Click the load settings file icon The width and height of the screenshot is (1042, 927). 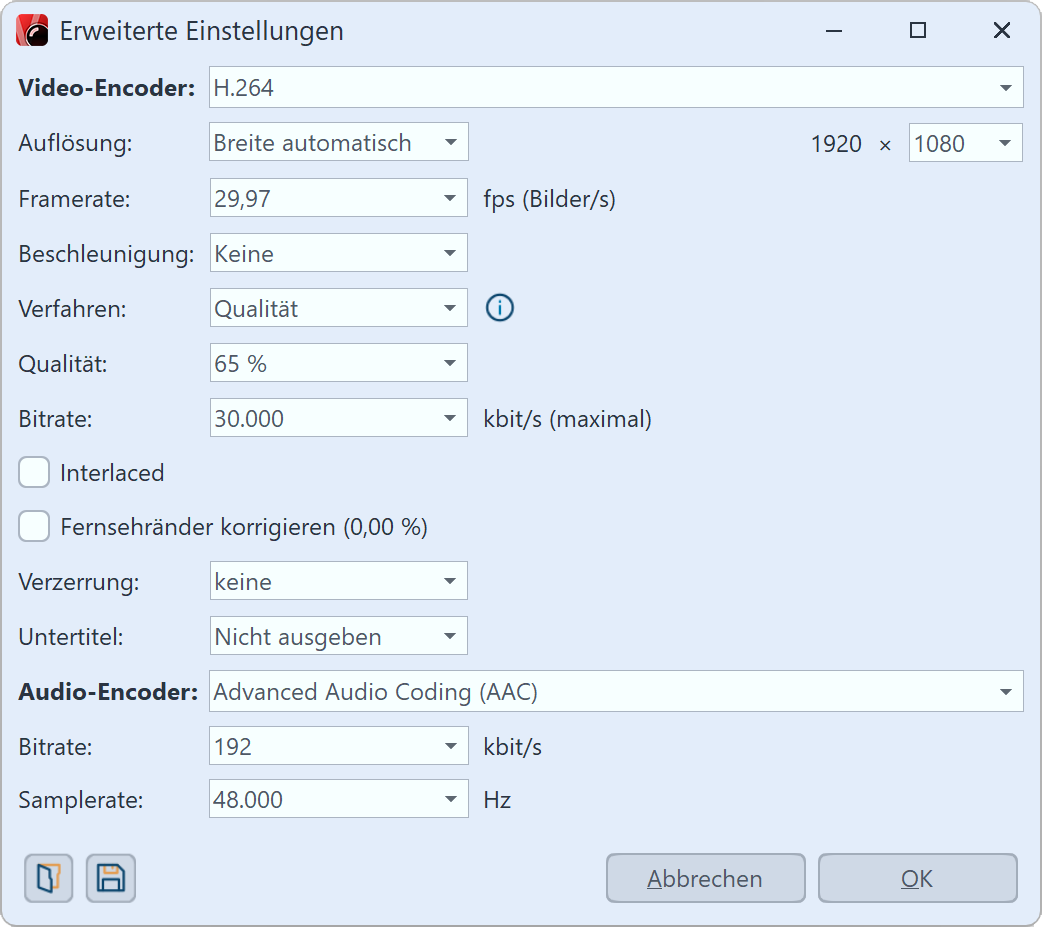coord(48,879)
